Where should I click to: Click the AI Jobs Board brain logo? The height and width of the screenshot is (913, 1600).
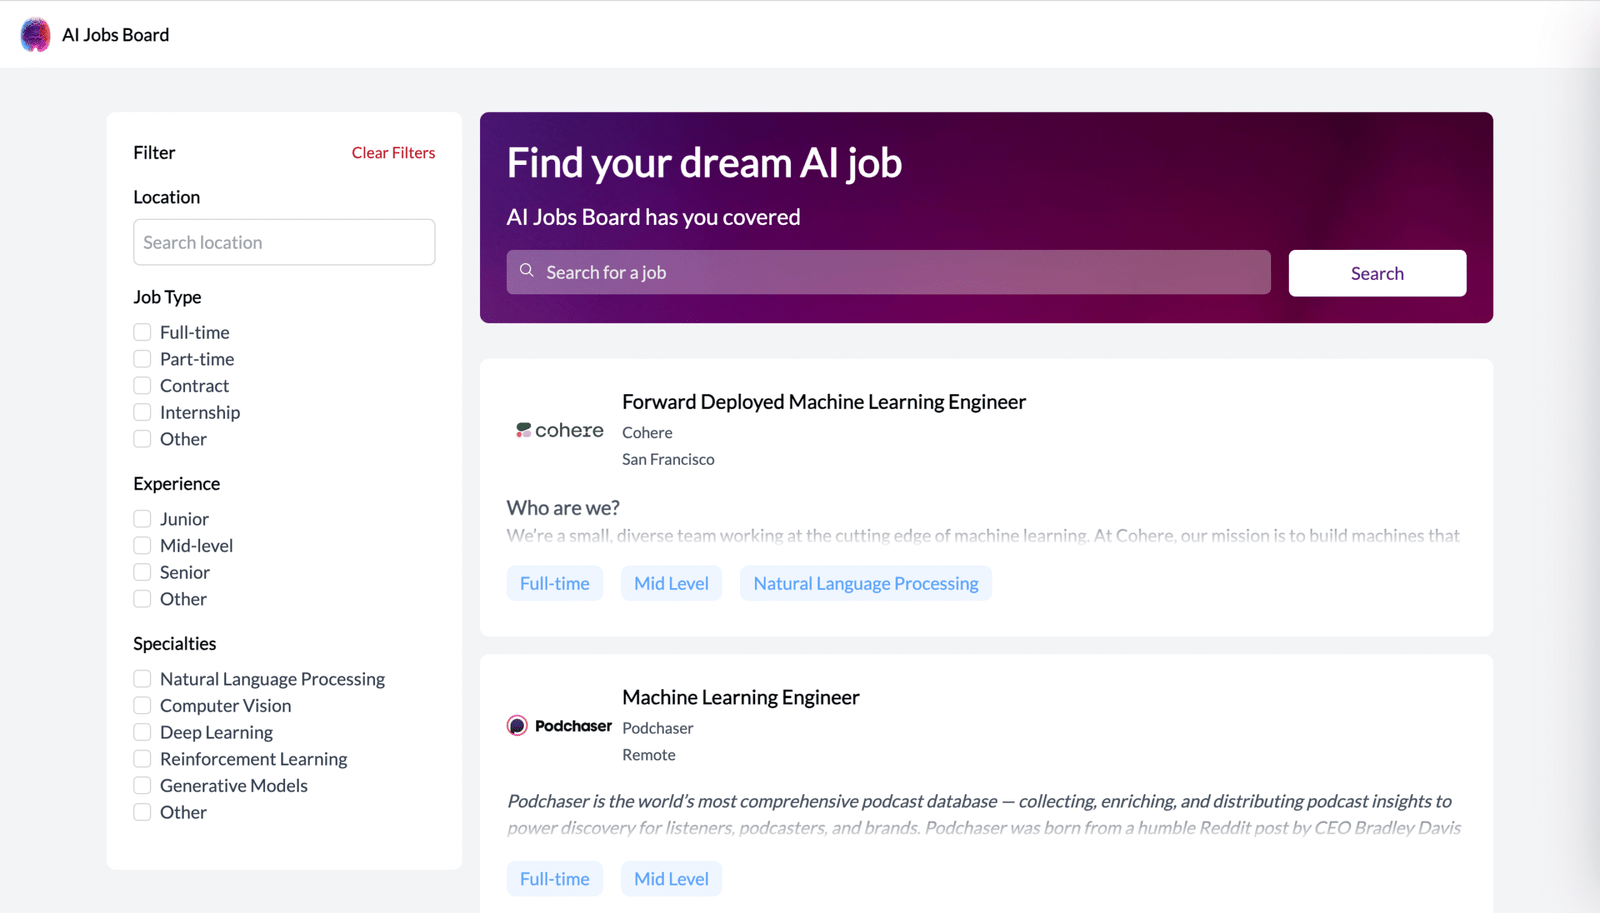coord(35,35)
